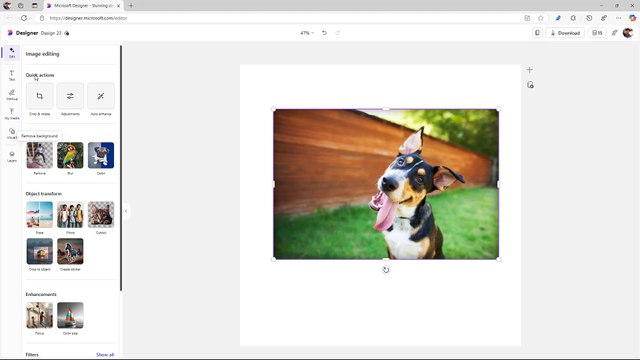Apply Auto enhance to the image
The height and width of the screenshot is (360, 640).
101,96
